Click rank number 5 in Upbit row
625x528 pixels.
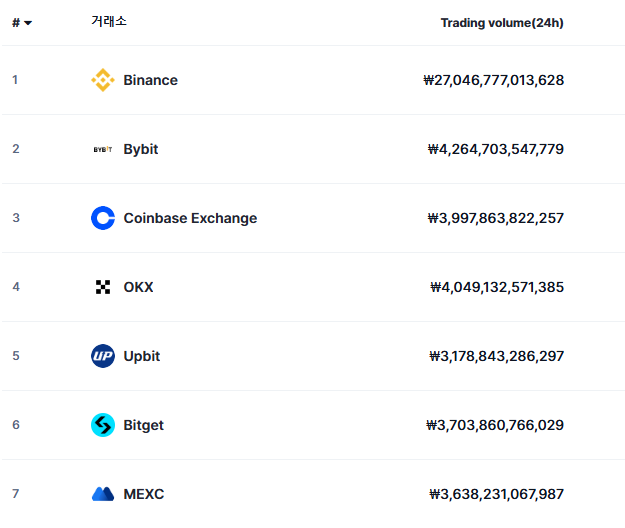[x=16, y=355]
